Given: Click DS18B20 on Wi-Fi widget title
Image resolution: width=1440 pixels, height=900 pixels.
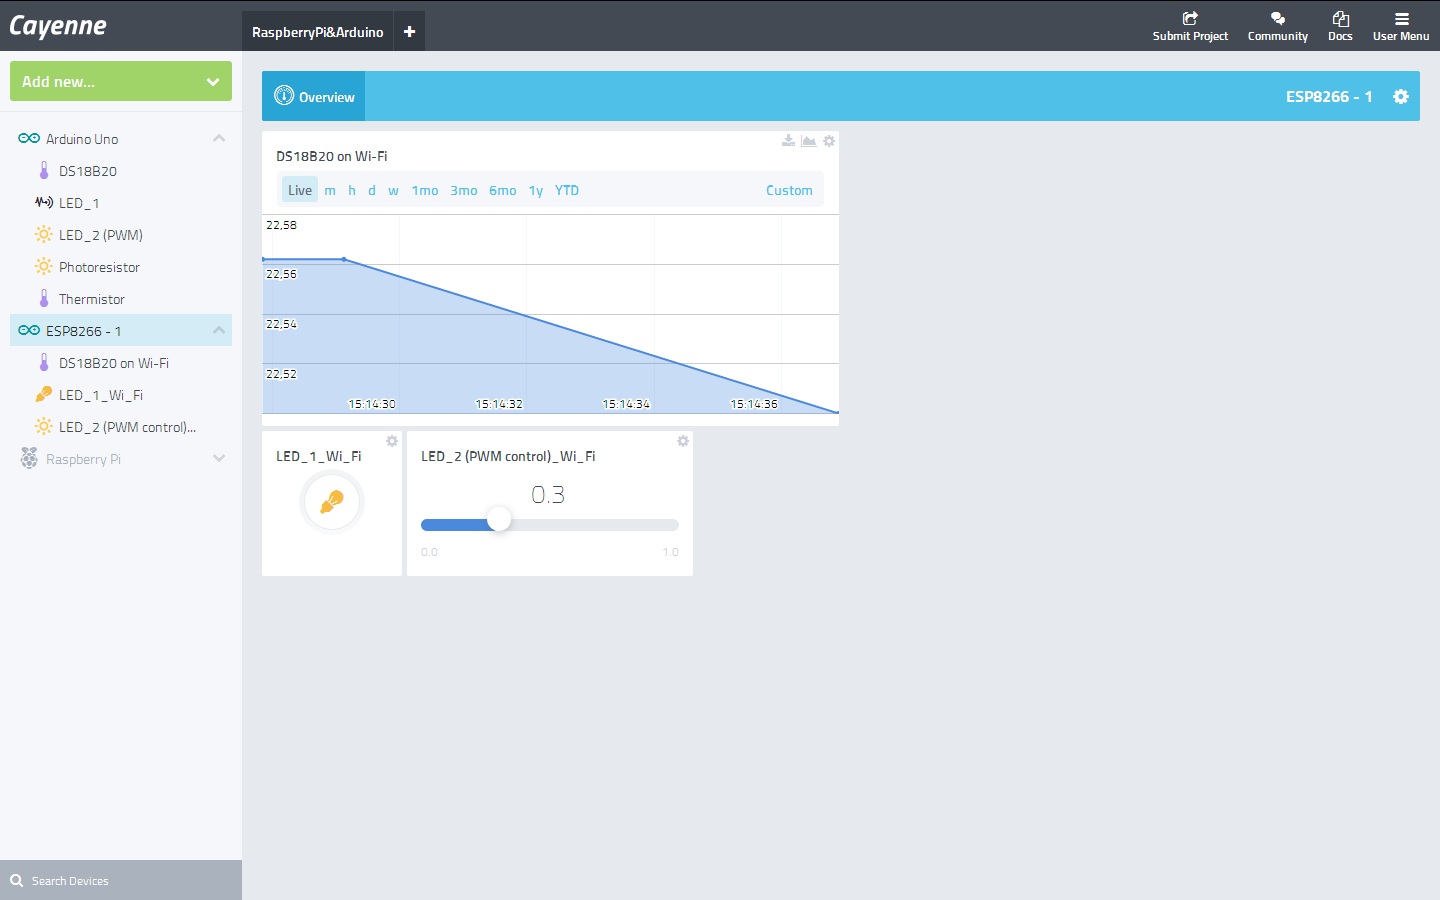Looking at the screenshot, I should [332, 156].
